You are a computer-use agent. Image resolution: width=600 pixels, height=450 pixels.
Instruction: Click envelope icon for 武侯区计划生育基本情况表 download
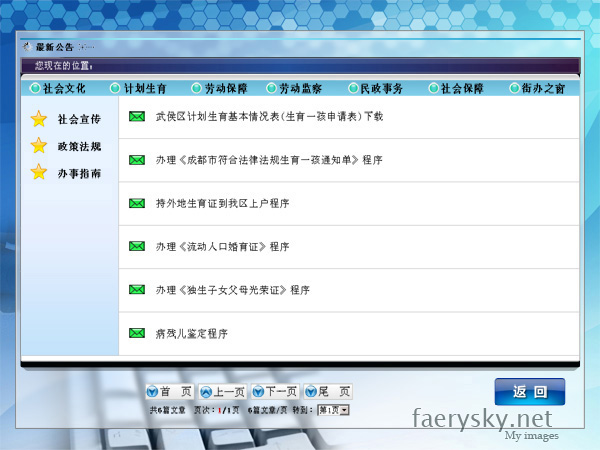(137, 117)
